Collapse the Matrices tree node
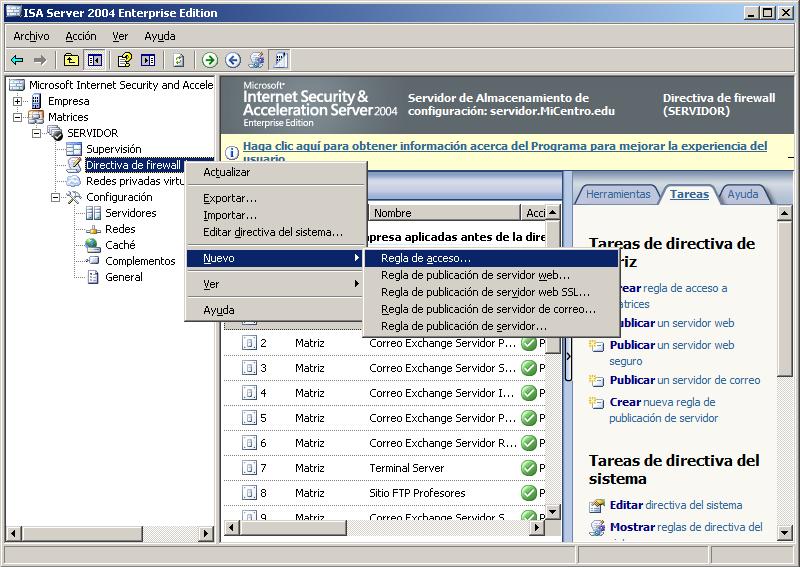This screenshot has width=800, height=567. click(x=18, y=117)
